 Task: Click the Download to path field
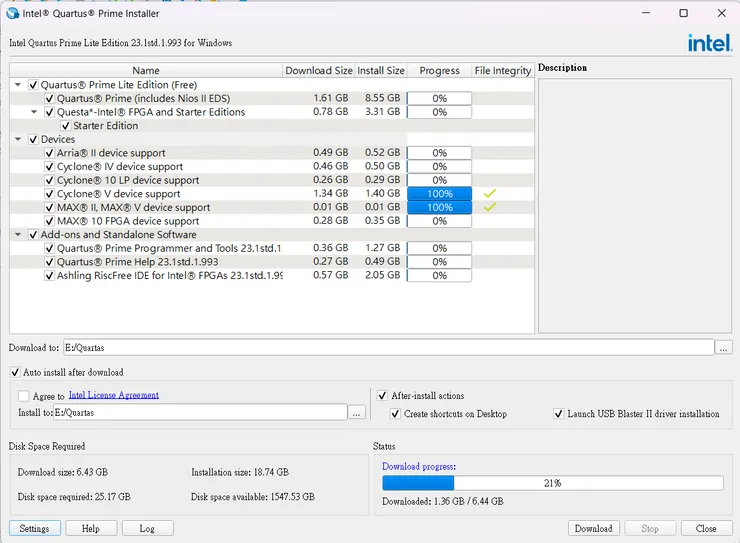[x=389, y=348]
